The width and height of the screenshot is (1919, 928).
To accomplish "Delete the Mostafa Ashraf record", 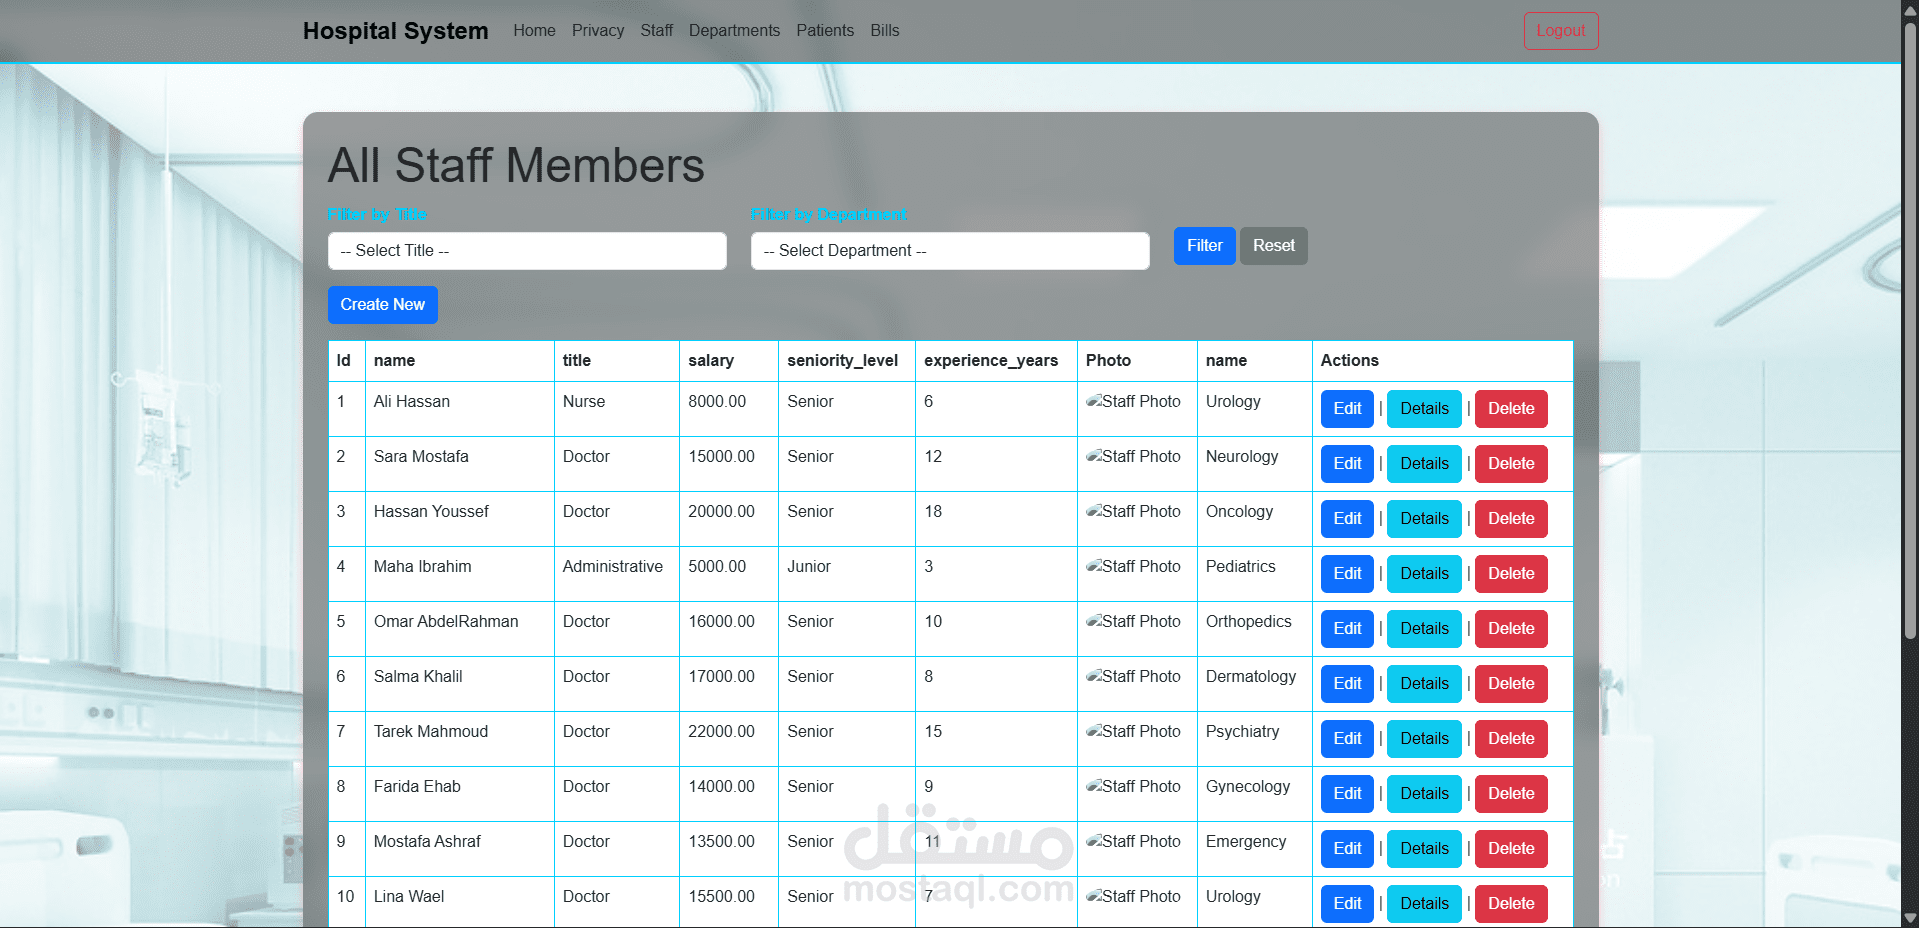I will pos(1510,849).
